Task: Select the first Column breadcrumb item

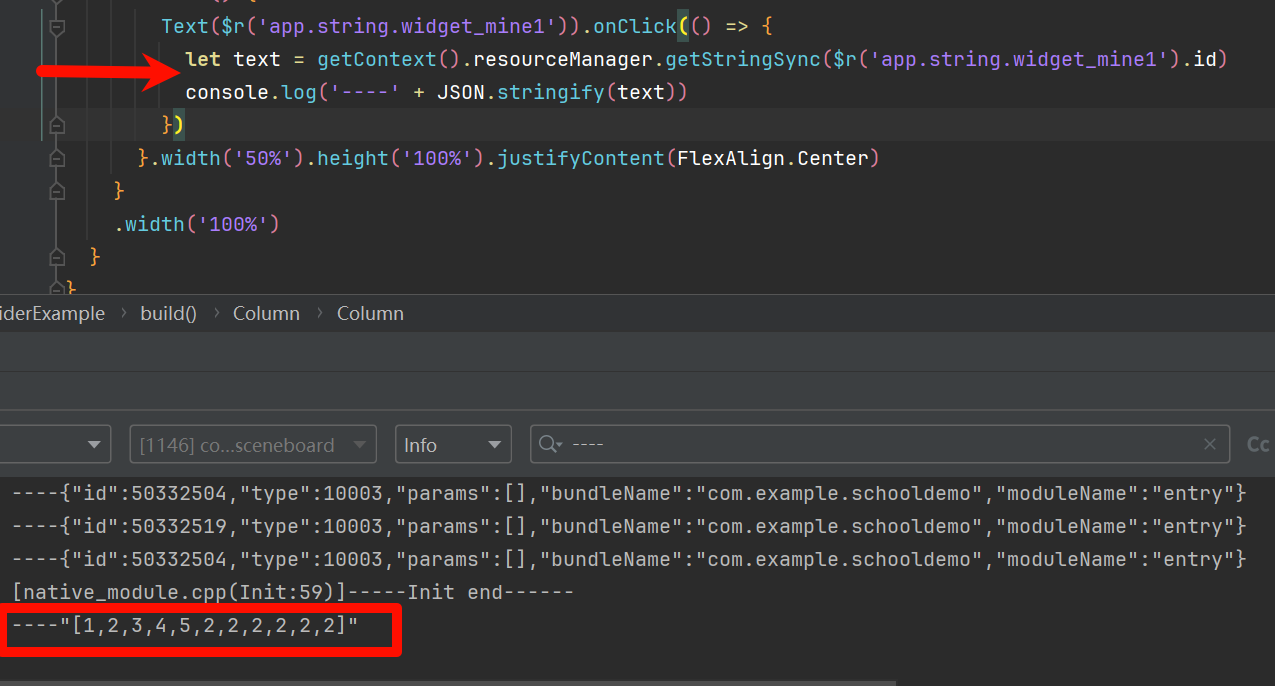Action: (266, 313)
